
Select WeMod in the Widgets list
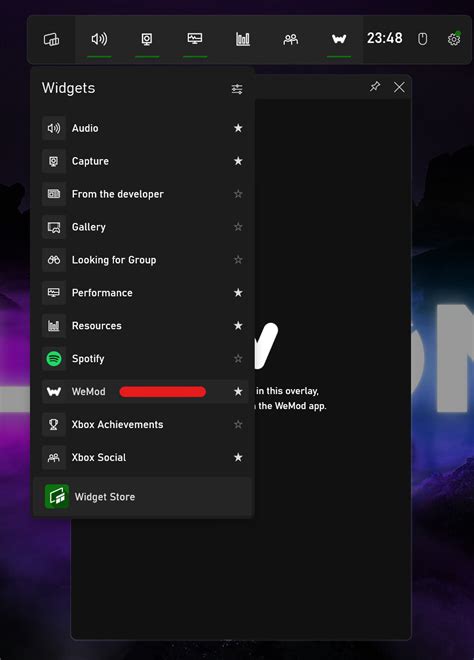click(x=145, y=391)
